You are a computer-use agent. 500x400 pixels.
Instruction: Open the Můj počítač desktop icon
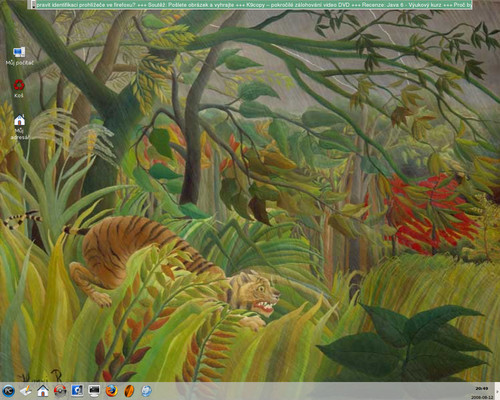tap(19, 56)
